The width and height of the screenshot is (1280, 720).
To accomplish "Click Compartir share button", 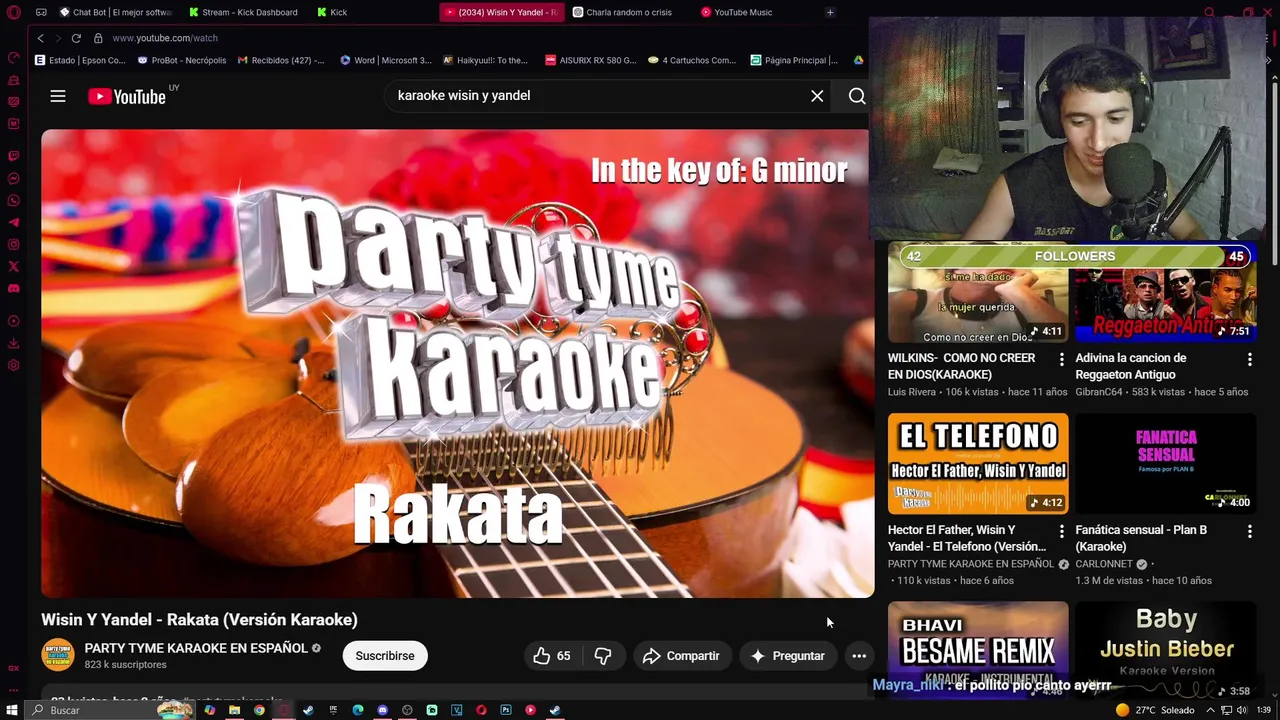I will [x=681, y=656].
